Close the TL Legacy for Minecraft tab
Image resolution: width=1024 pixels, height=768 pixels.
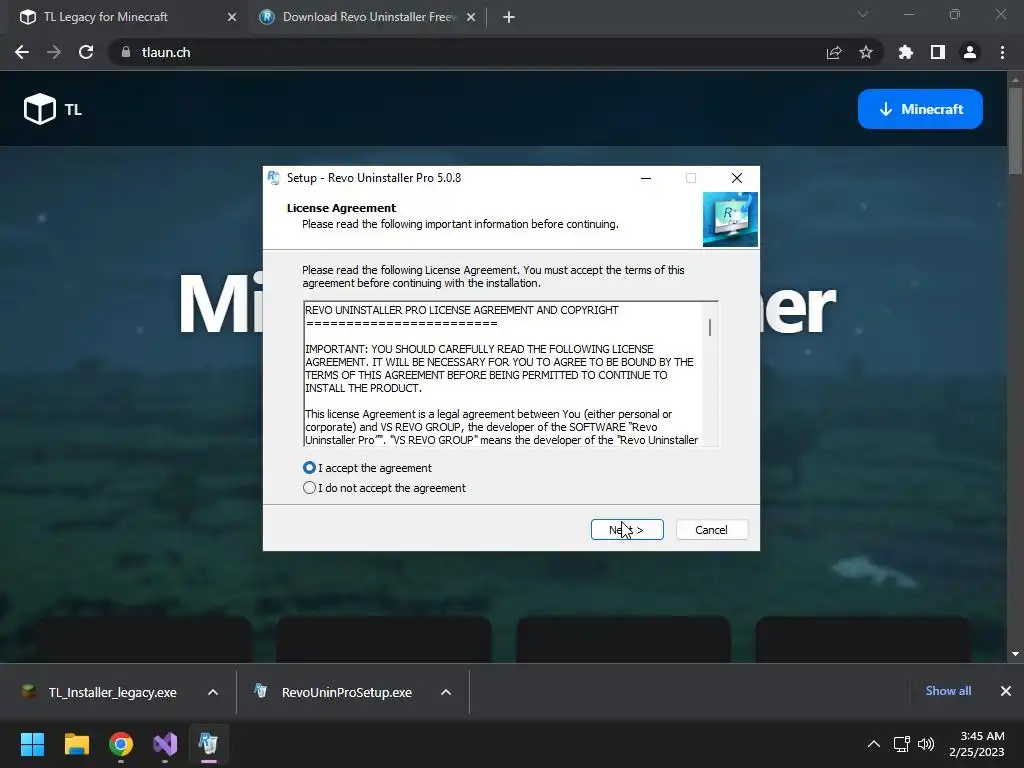pyautogui.click(x=232, y=17)
